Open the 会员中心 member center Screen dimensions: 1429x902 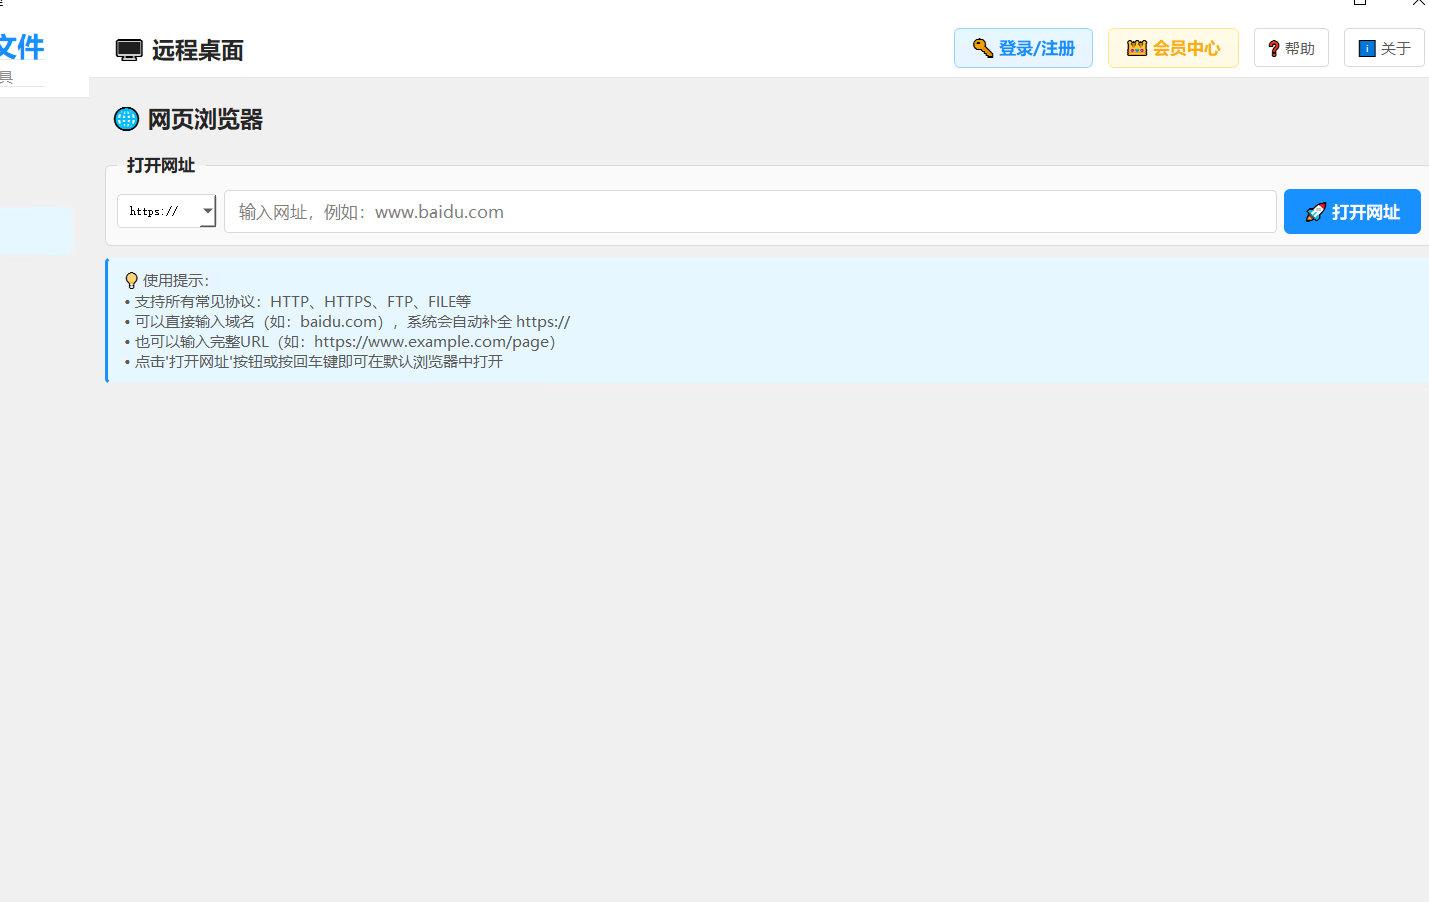click(1173, 48)
